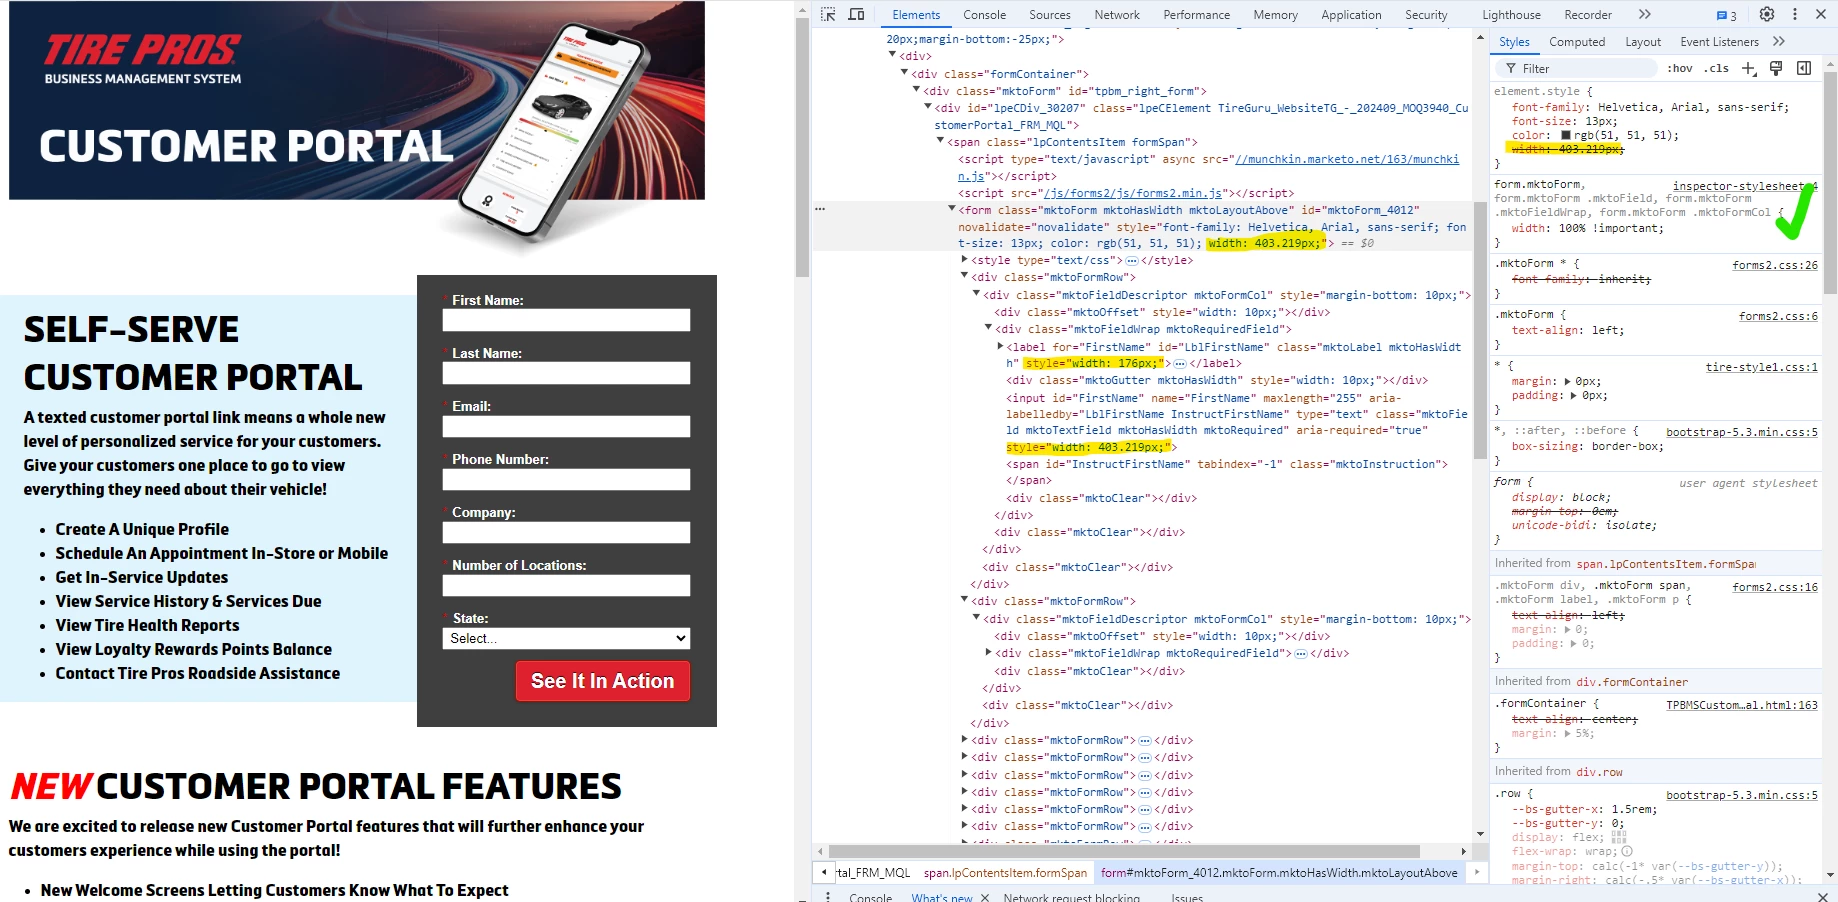The image size is (1838, 902).
Task: Switch to the Computed styles tab
Action: [1577, 42]
